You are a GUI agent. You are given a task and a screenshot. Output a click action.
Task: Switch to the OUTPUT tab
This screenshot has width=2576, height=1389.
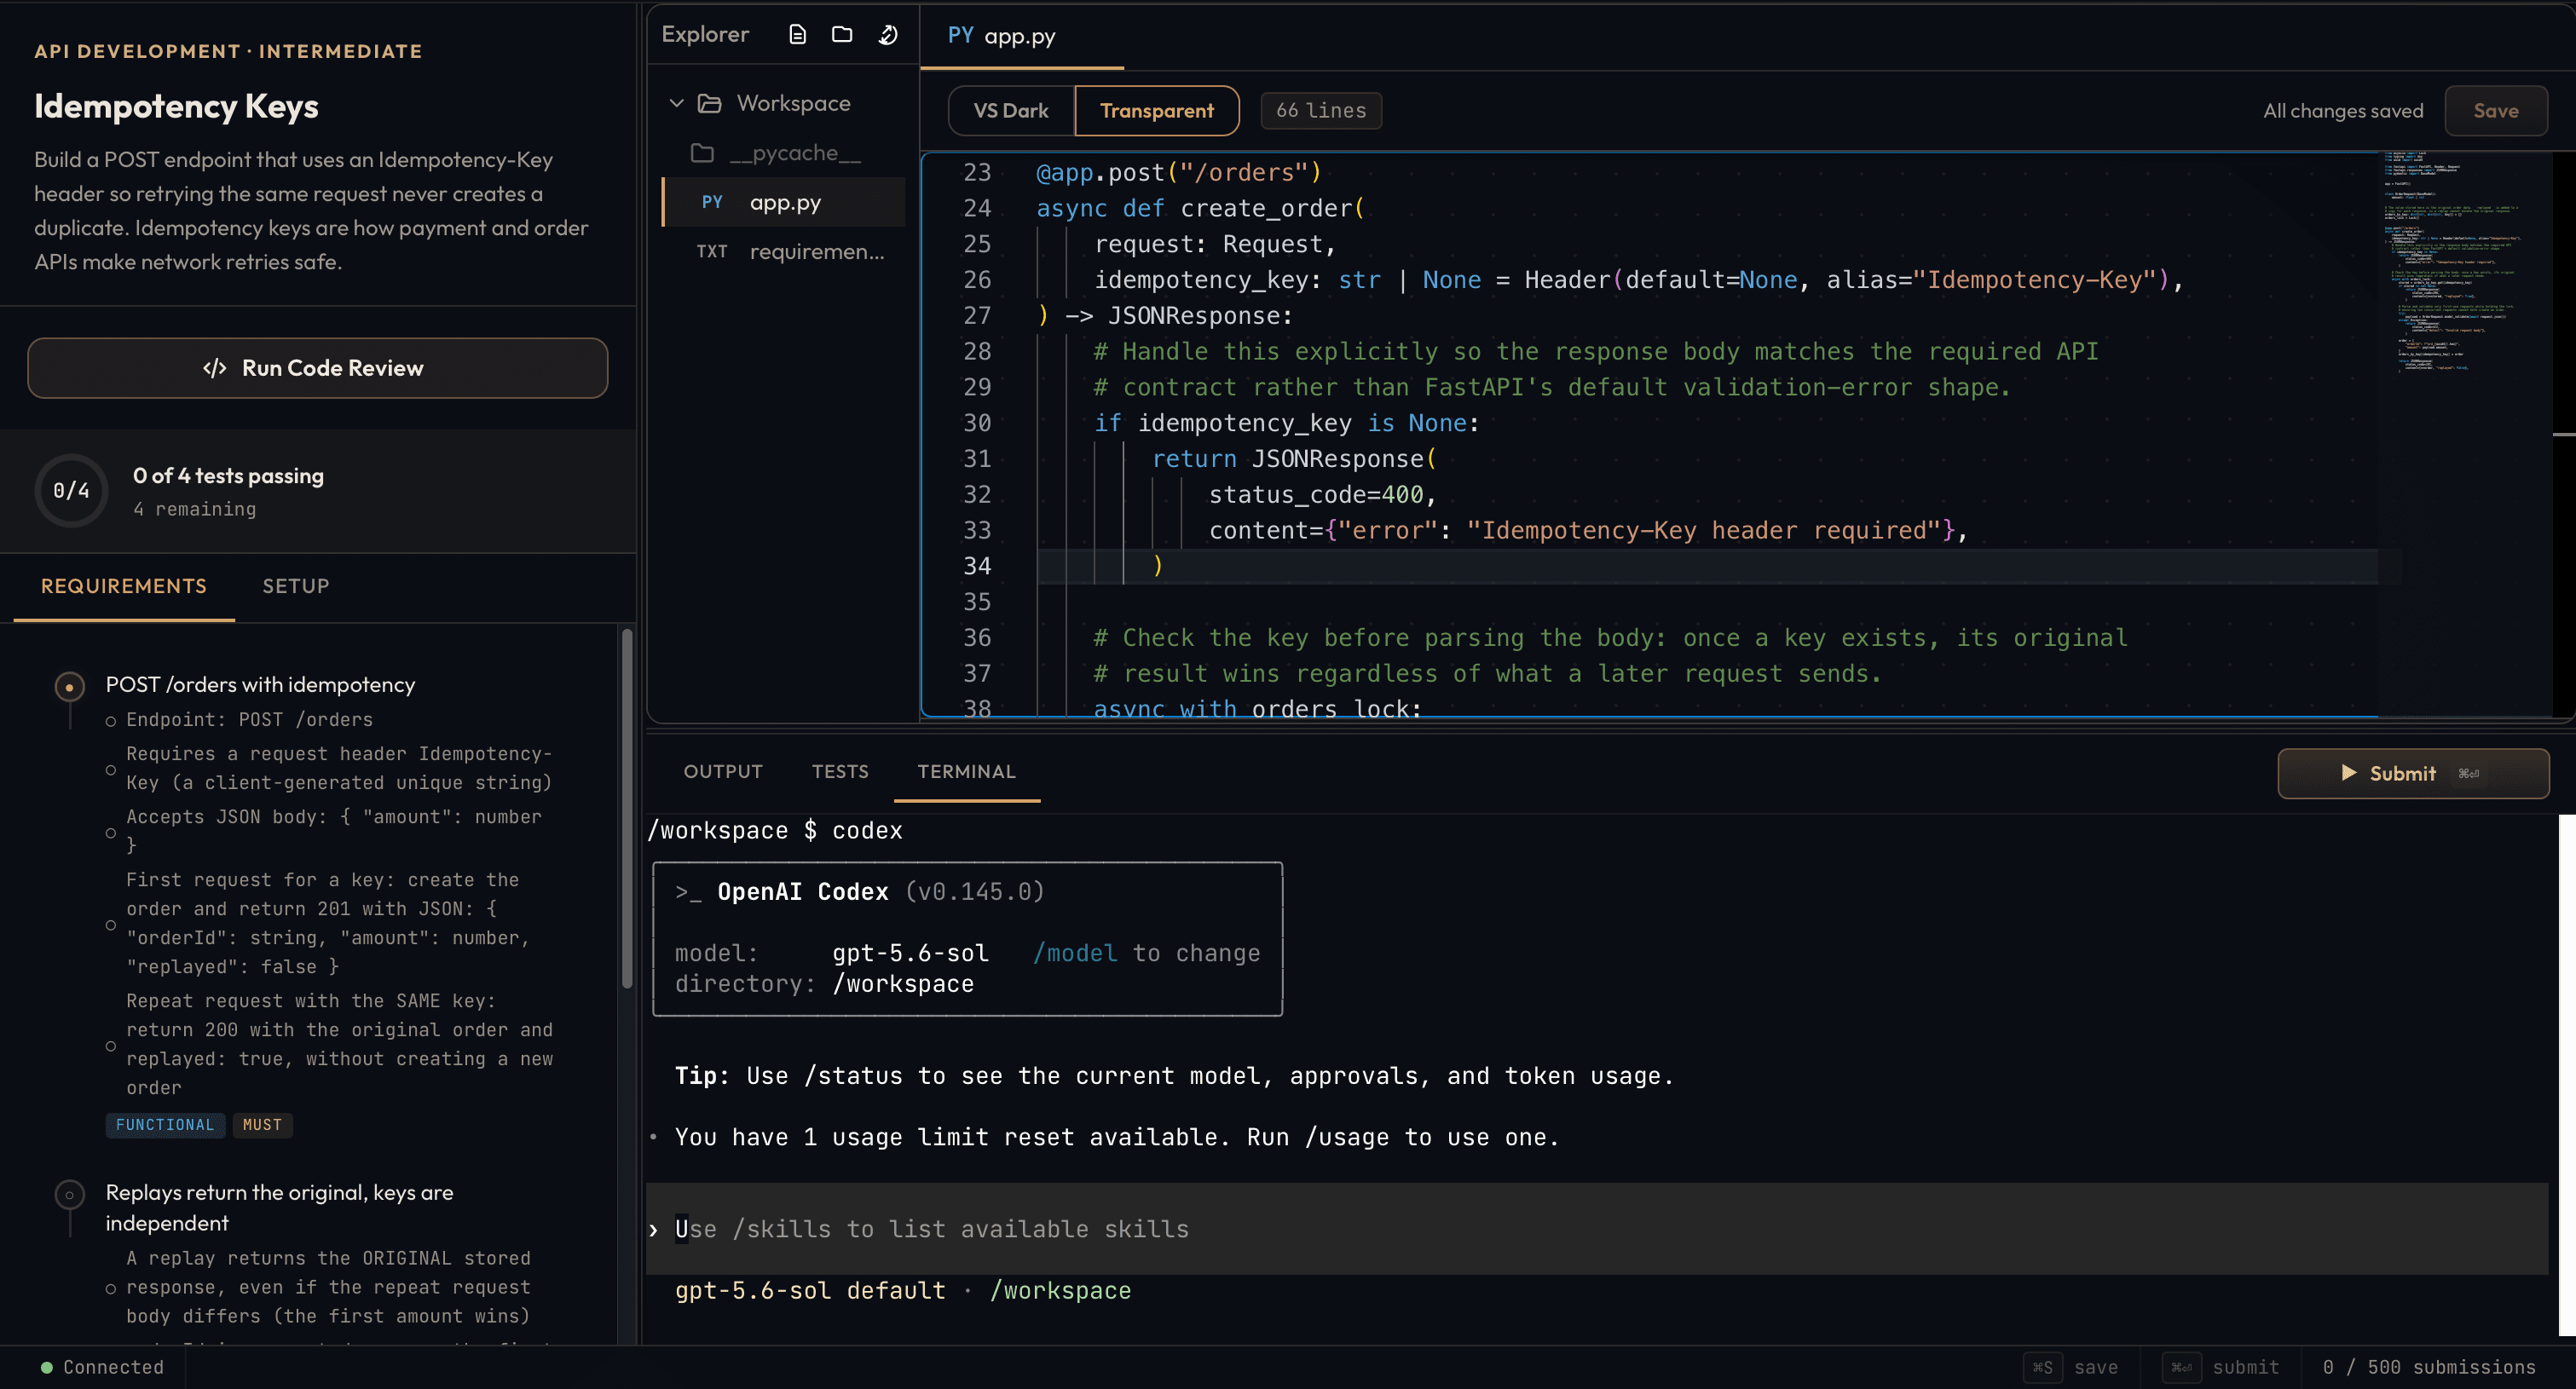723,771
